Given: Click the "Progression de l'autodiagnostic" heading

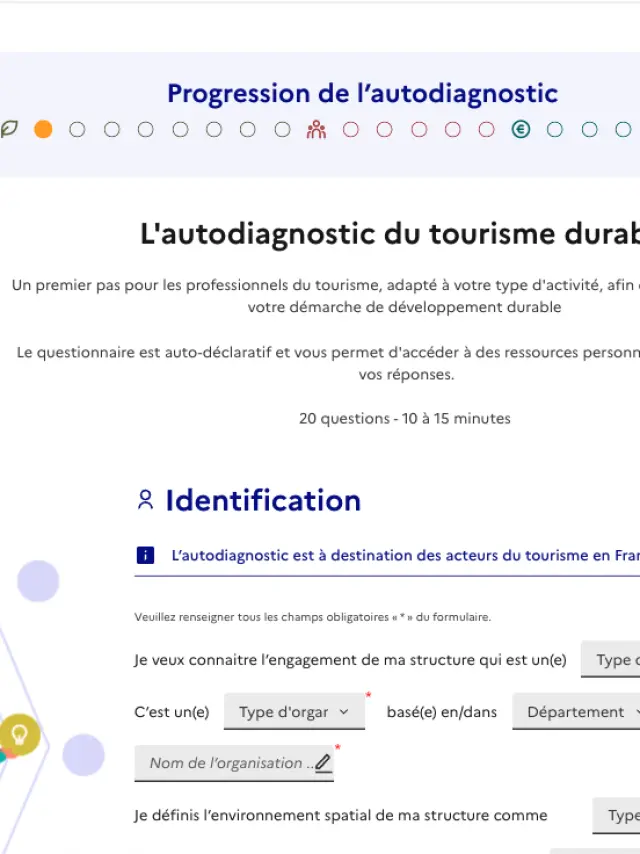Looking at the screenshot, I should pos(362,94).
